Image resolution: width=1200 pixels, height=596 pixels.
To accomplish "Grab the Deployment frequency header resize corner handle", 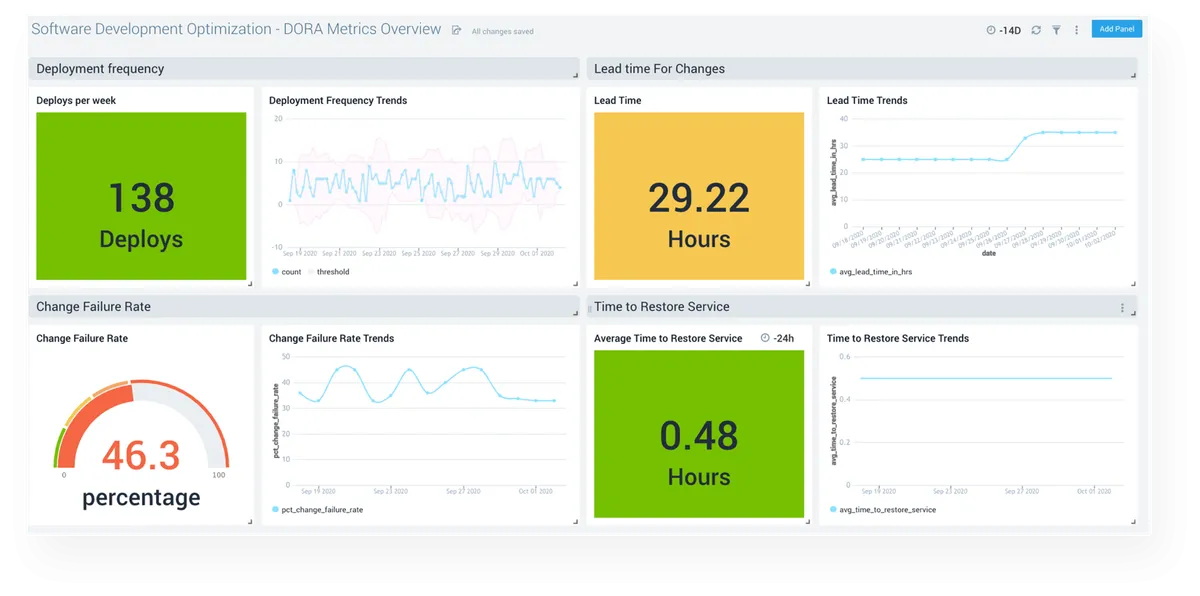I will (x=575, y=76).
